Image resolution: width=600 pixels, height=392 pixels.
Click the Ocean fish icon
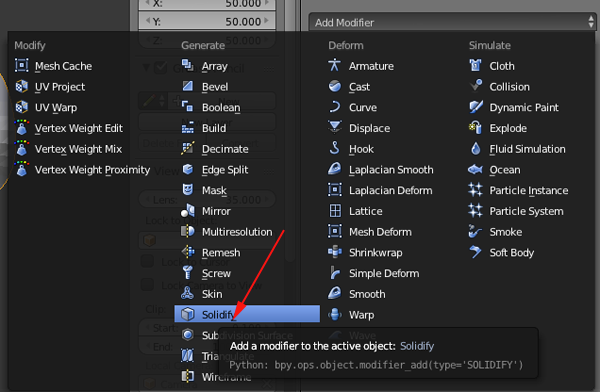(x=475, y=169)
